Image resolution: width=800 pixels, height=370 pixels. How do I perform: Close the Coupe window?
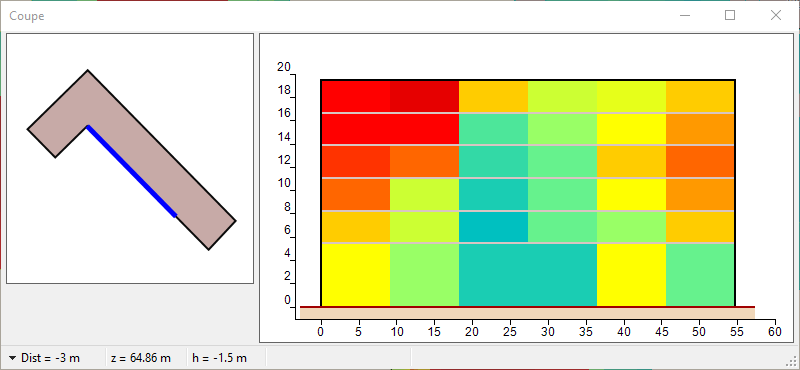[776, 15]
